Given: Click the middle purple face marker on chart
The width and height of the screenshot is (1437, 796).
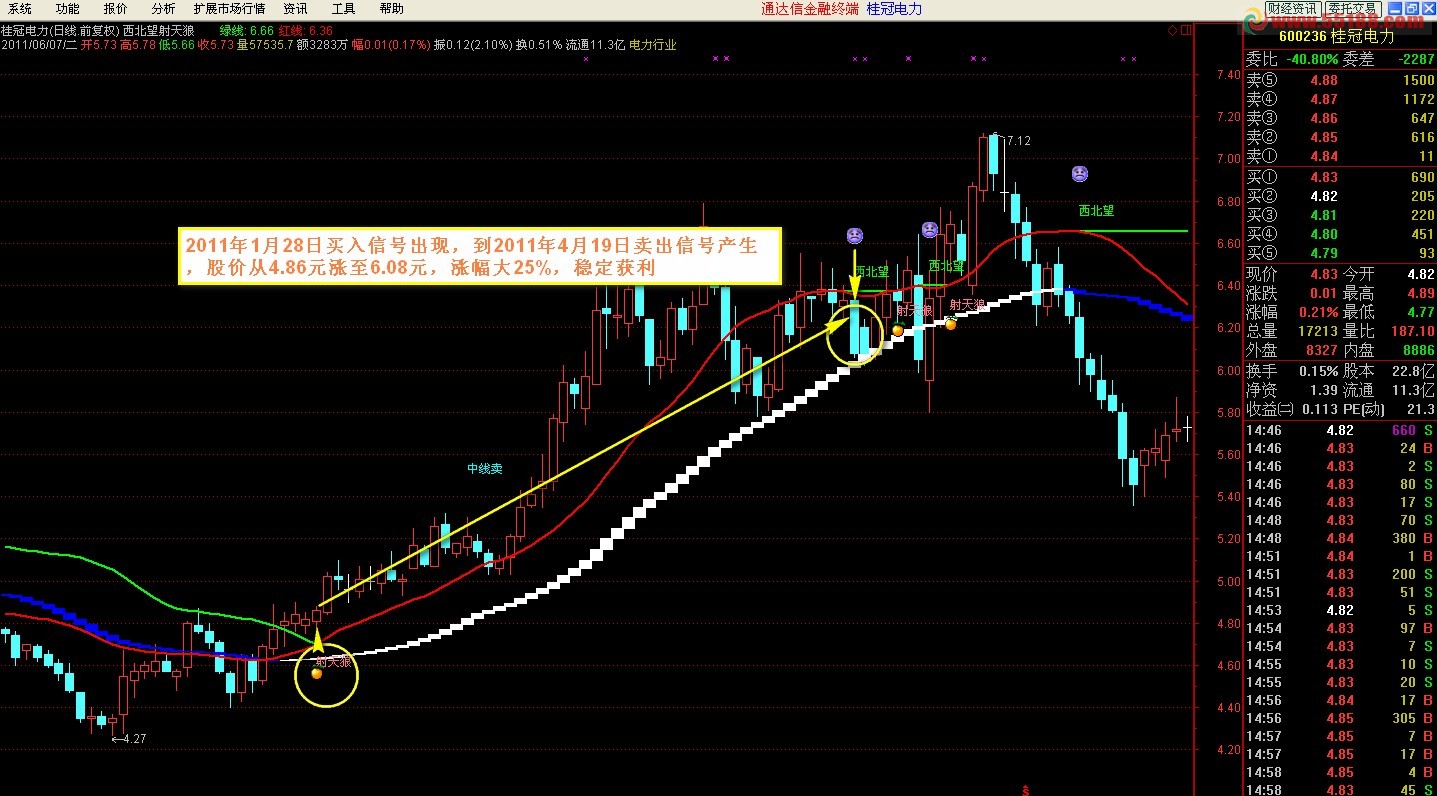Looking at the screenshot, I should pos(929,230).
